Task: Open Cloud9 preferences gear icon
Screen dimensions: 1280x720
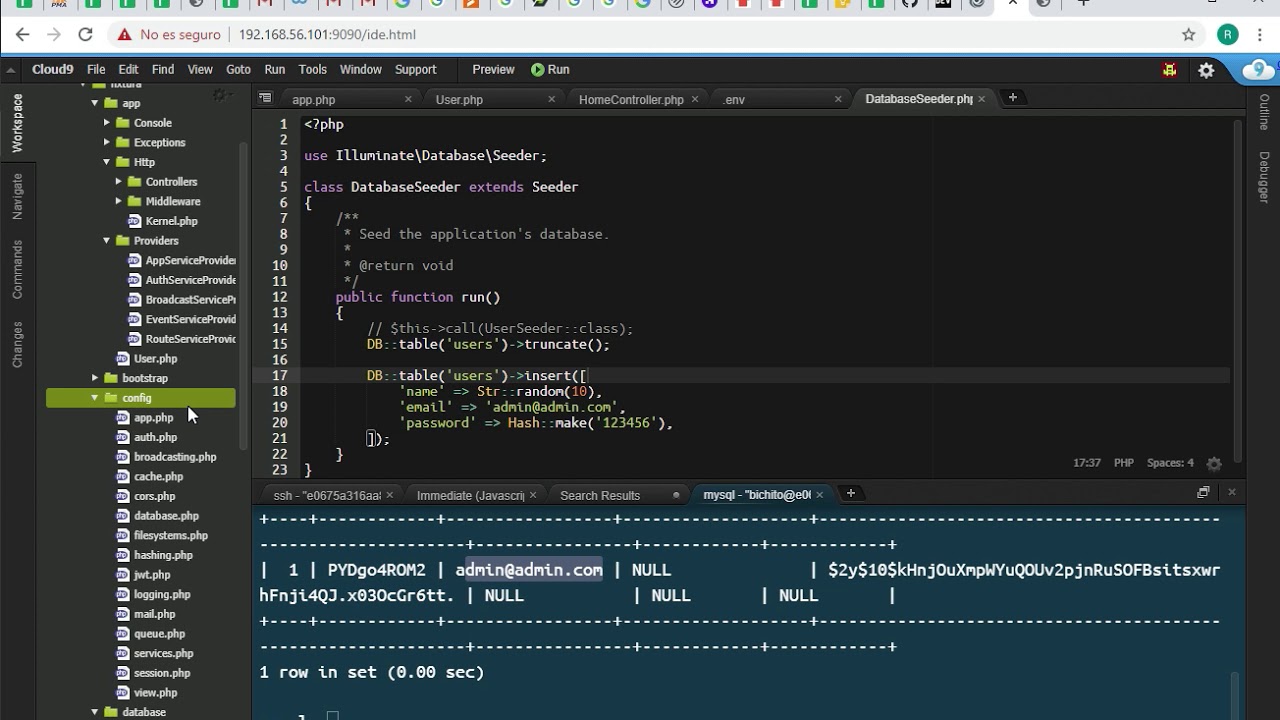Action: coord(1206,70)
